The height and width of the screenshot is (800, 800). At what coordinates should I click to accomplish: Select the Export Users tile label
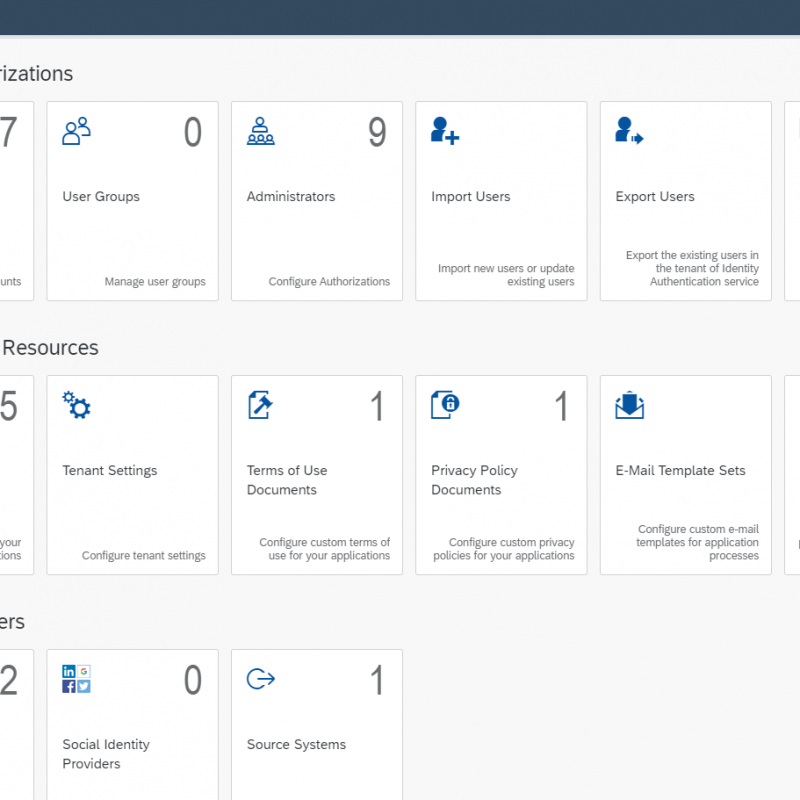(655, 197)
